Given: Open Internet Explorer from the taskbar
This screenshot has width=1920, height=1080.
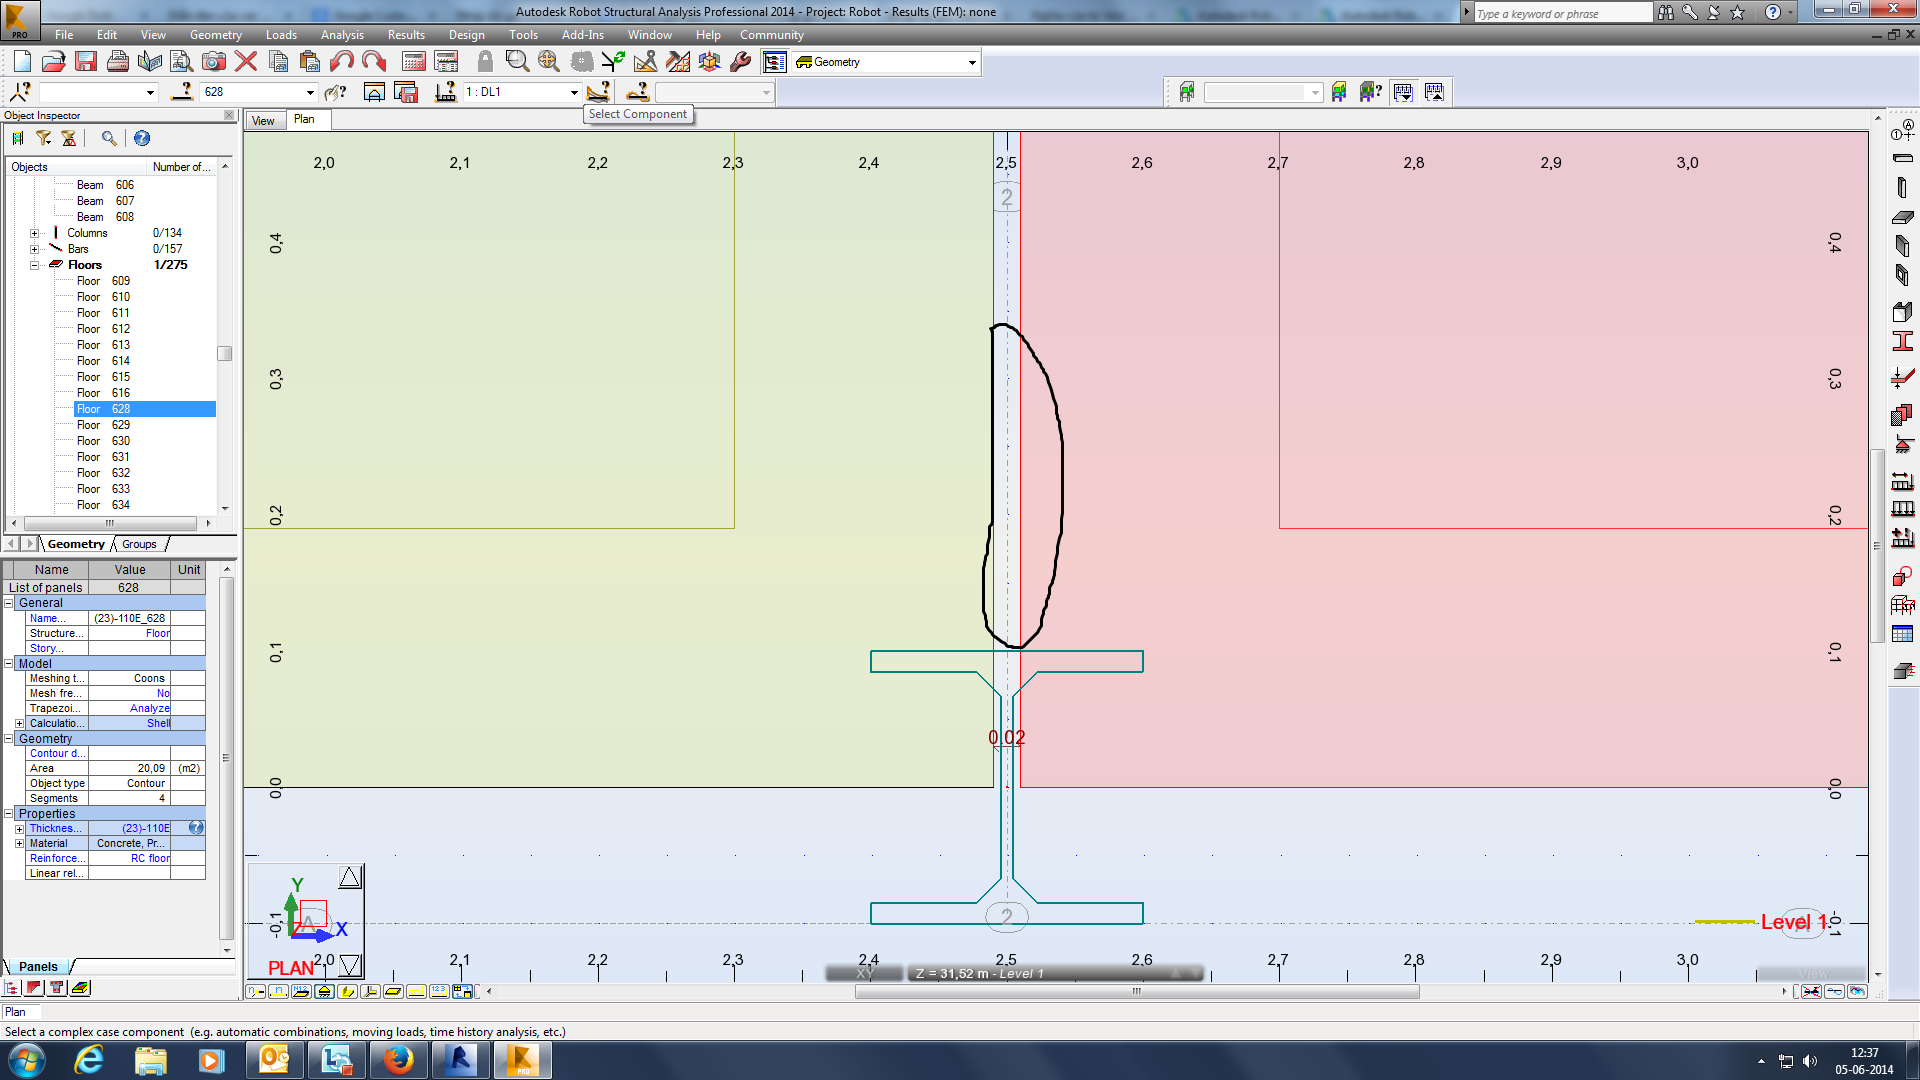Looking at the screenshot, I should 89,1060.
